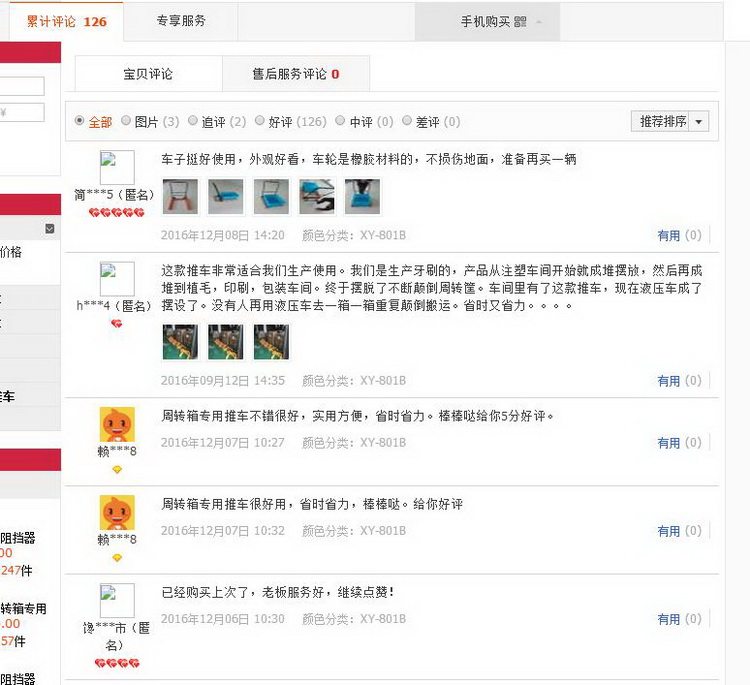Click the QR code icon beside 手机购买

(520, 22)
